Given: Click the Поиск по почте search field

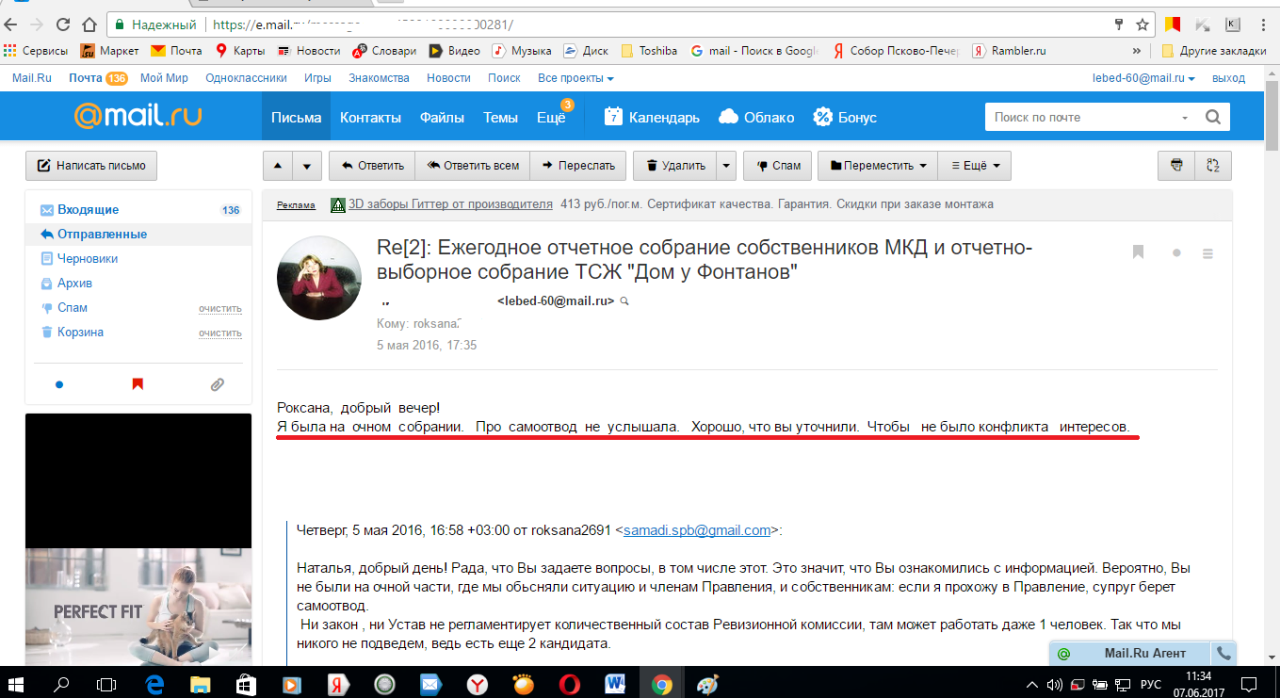Looking at the screenshot, I should click(1083, 117).
